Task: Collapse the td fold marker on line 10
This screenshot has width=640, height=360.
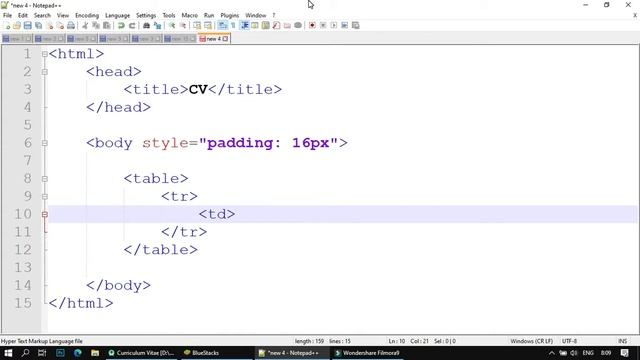Action: (45, 214)
